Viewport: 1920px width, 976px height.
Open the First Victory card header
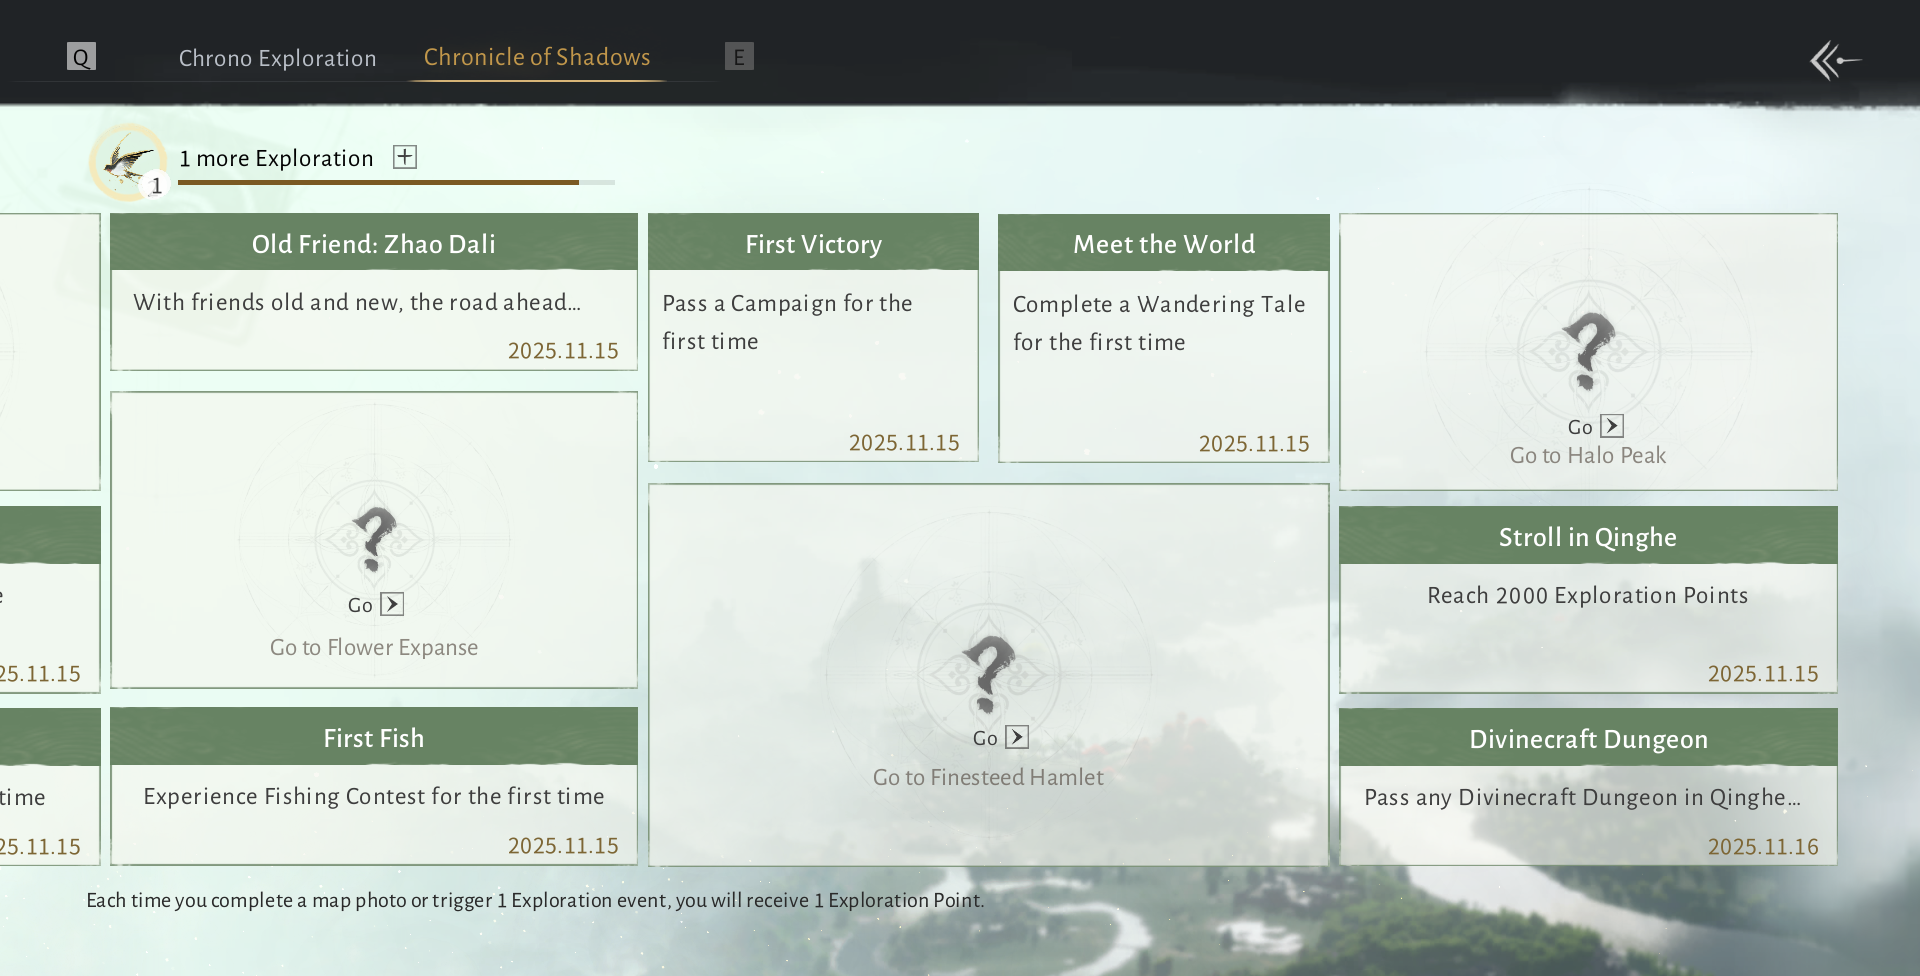click(x=813, y=243)
